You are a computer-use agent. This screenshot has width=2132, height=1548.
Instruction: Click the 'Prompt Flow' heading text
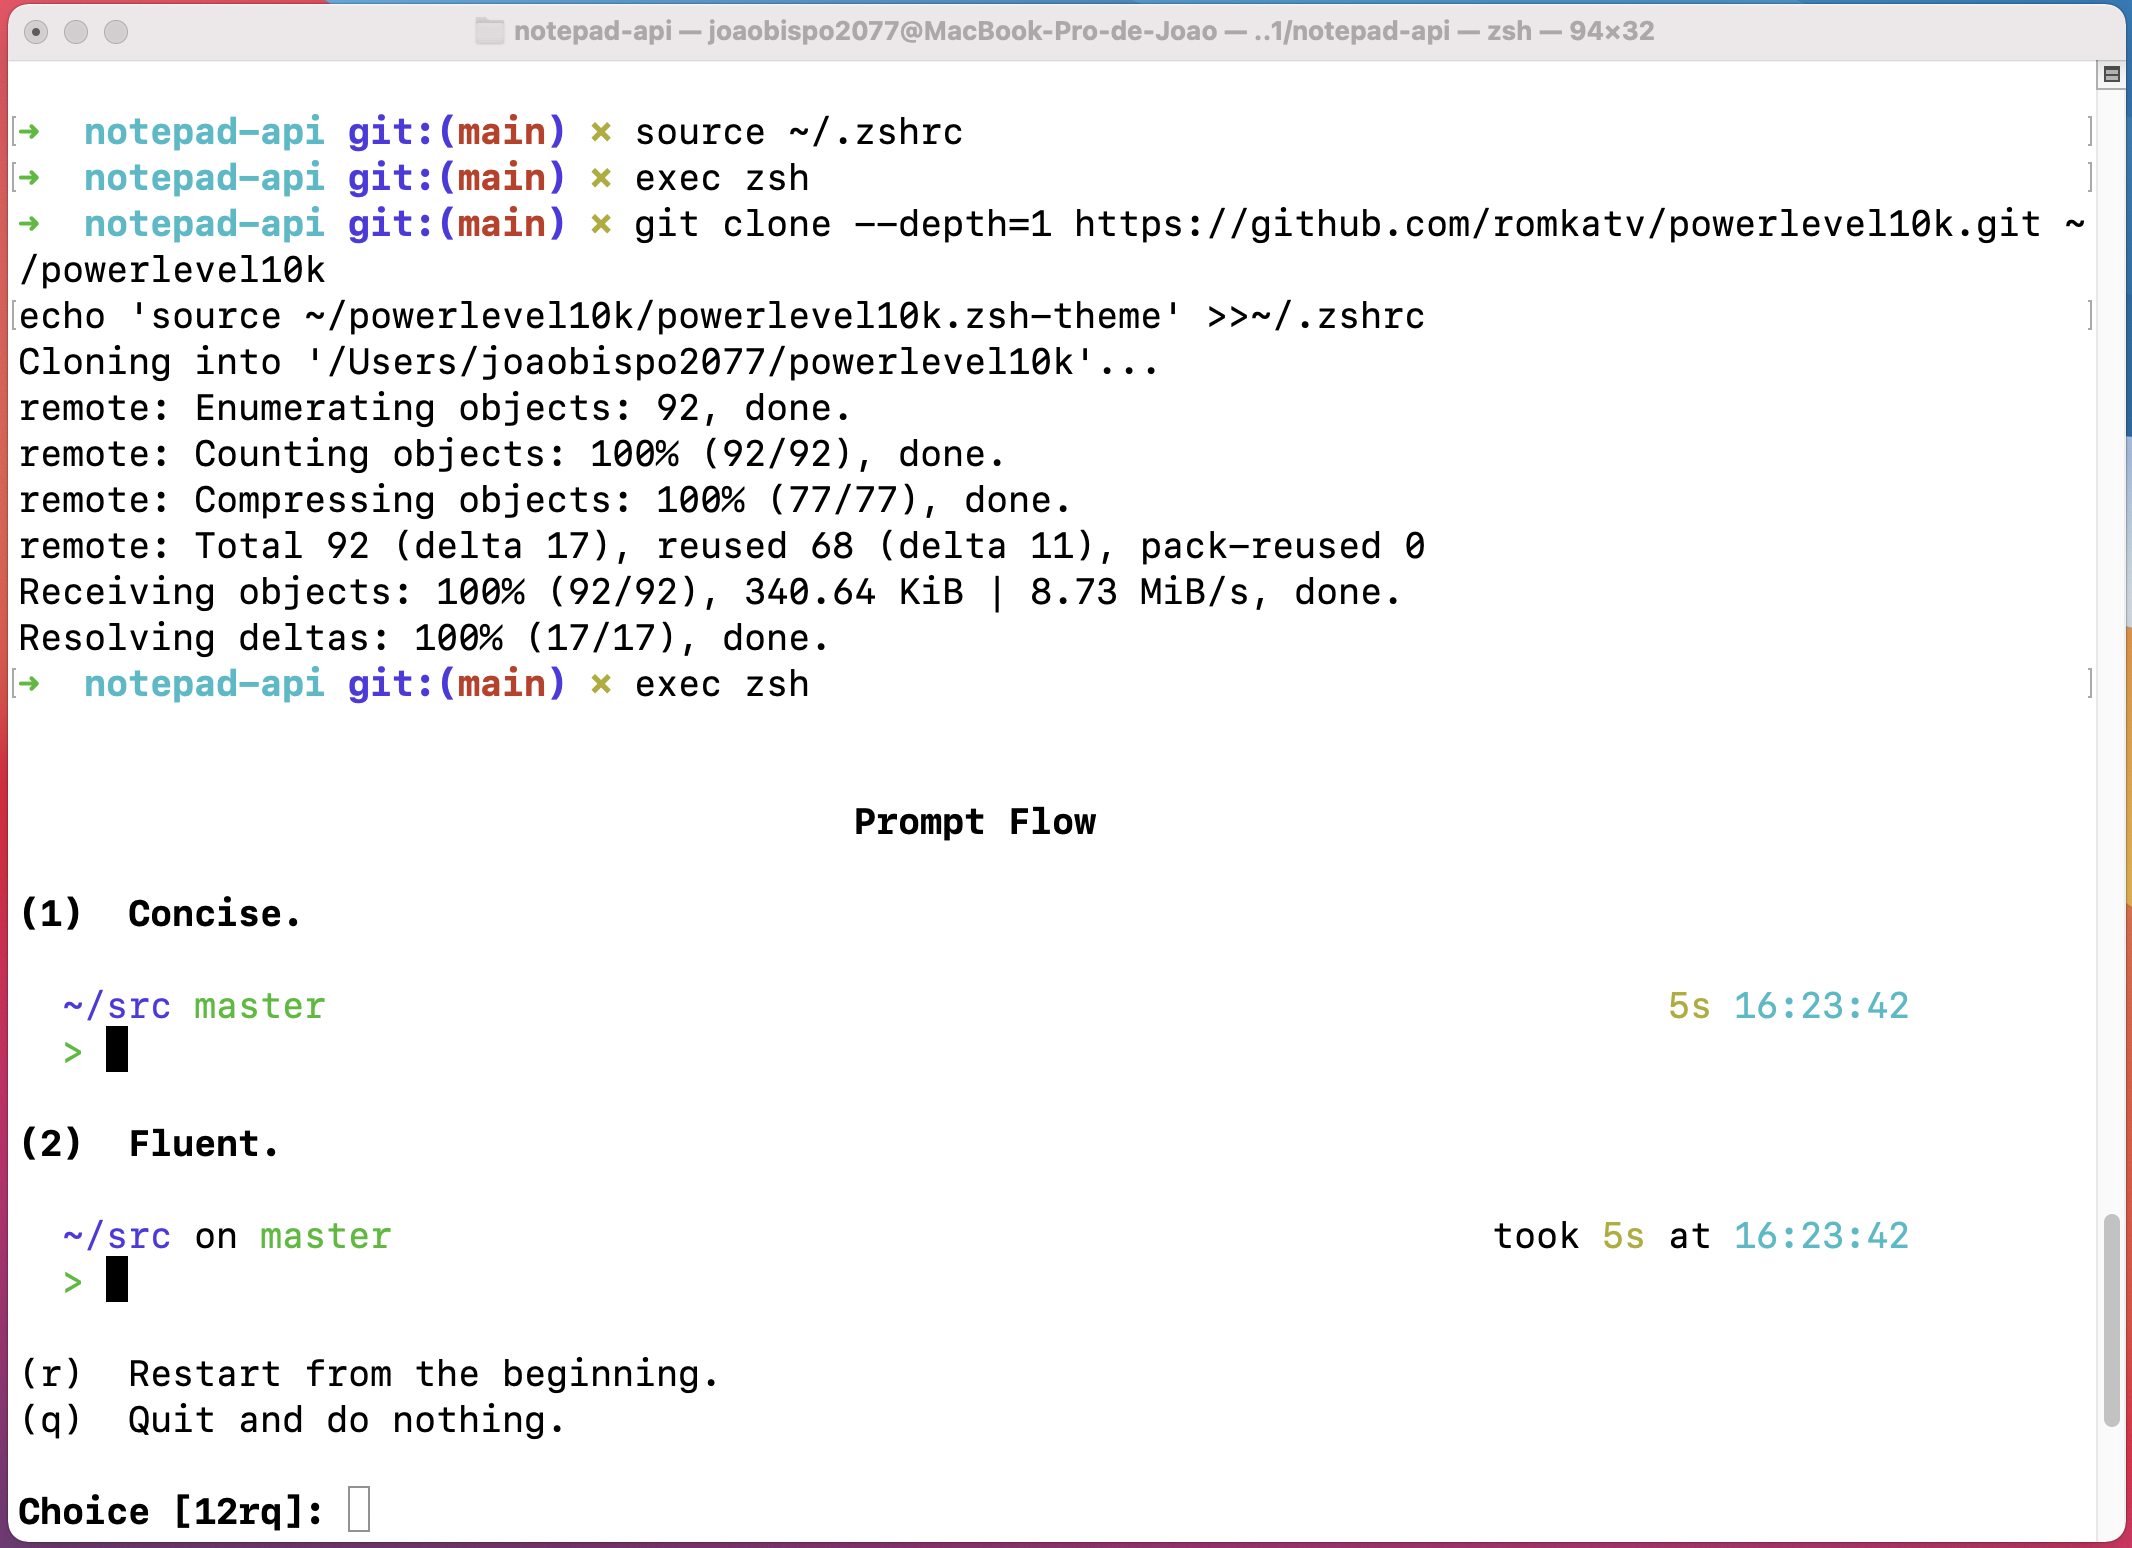tap(975, 822)
